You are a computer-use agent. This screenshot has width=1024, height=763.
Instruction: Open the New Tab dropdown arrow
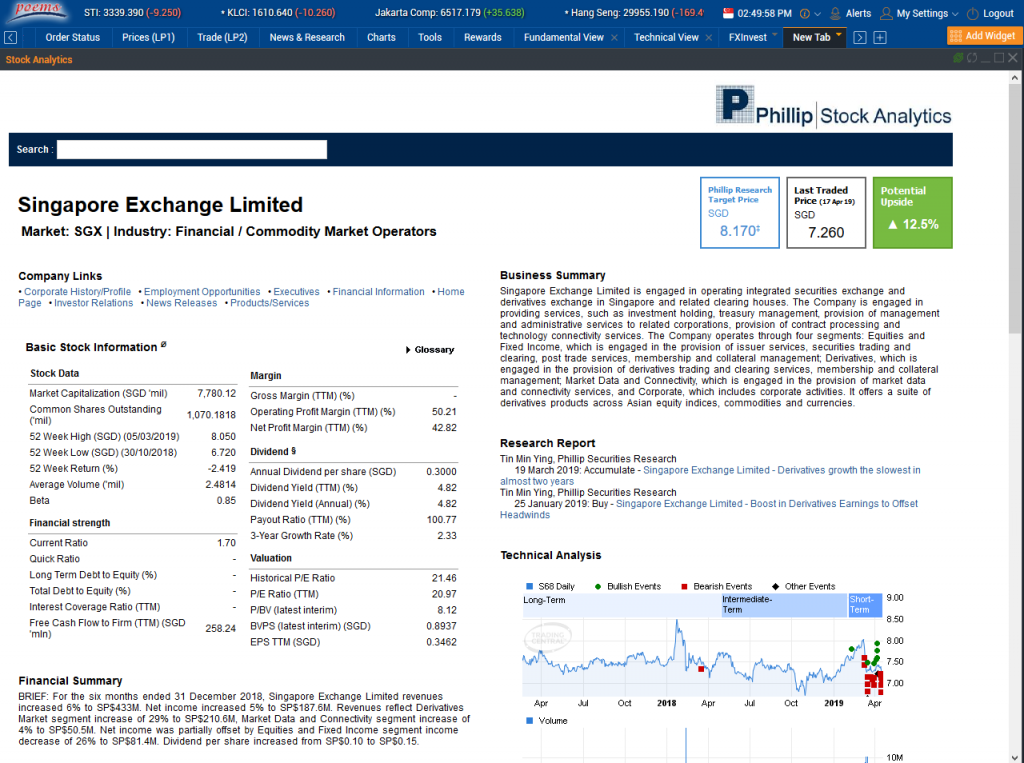pos(839,34)
